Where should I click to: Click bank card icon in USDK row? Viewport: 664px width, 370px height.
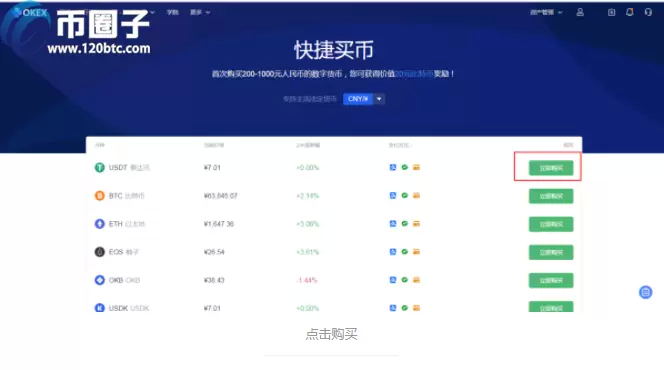click(416, 308)
